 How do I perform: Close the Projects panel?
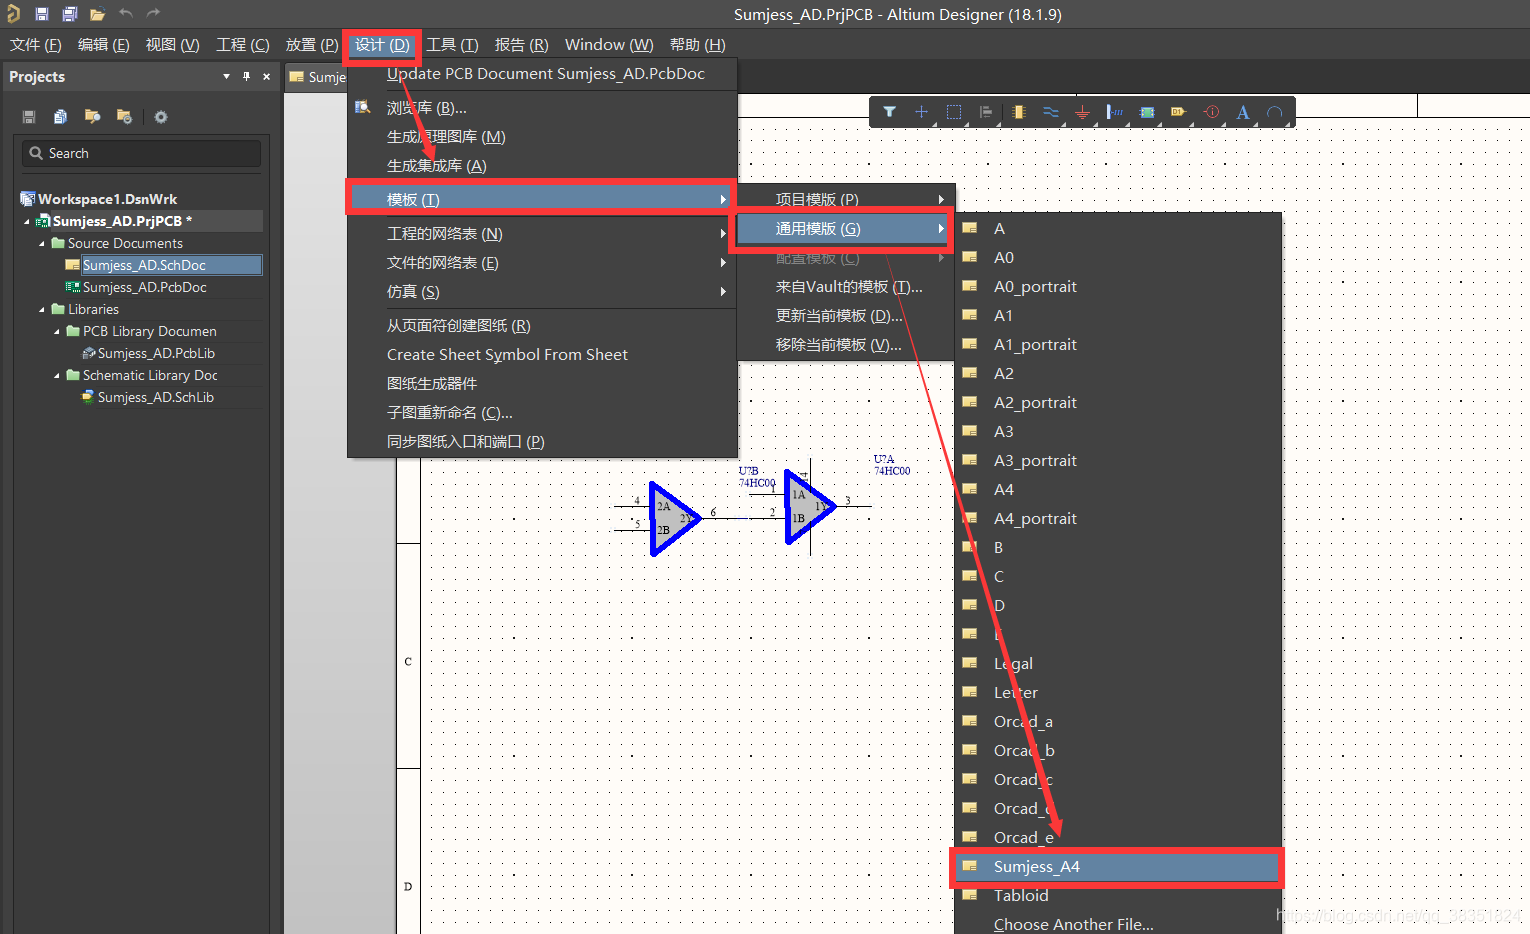click(266, 77)
